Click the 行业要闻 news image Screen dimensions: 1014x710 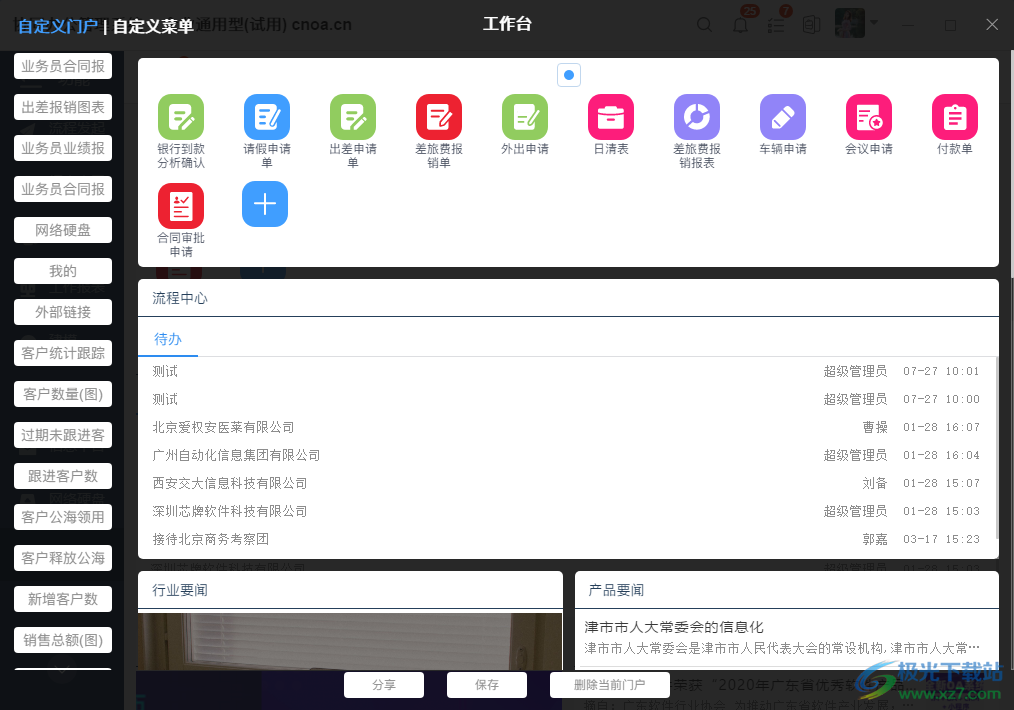coord(350,641)
